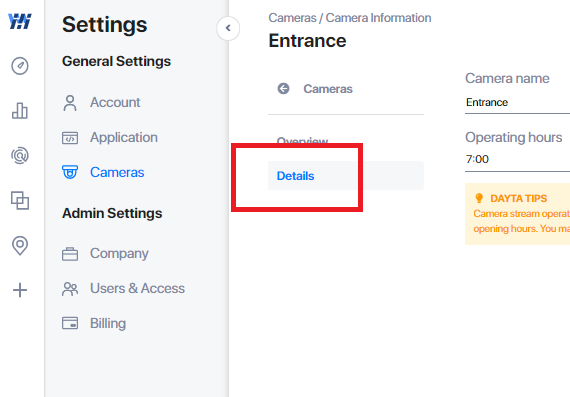
Task: Open Billing settings
Action: click(x=94, y=323)
